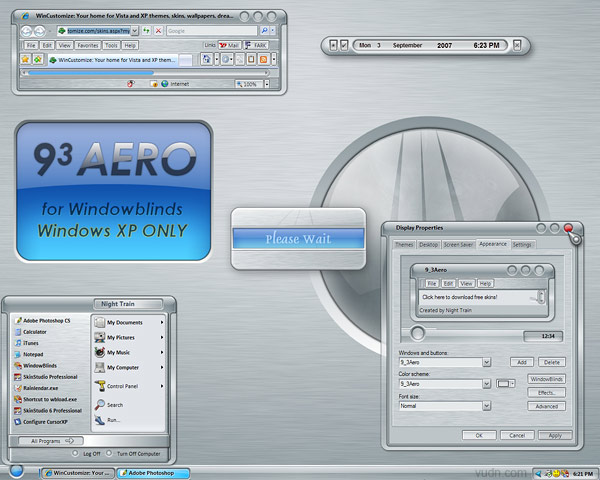Click the Effects... button
Viewport: 600px width, 480px height.
pos(546,393)
